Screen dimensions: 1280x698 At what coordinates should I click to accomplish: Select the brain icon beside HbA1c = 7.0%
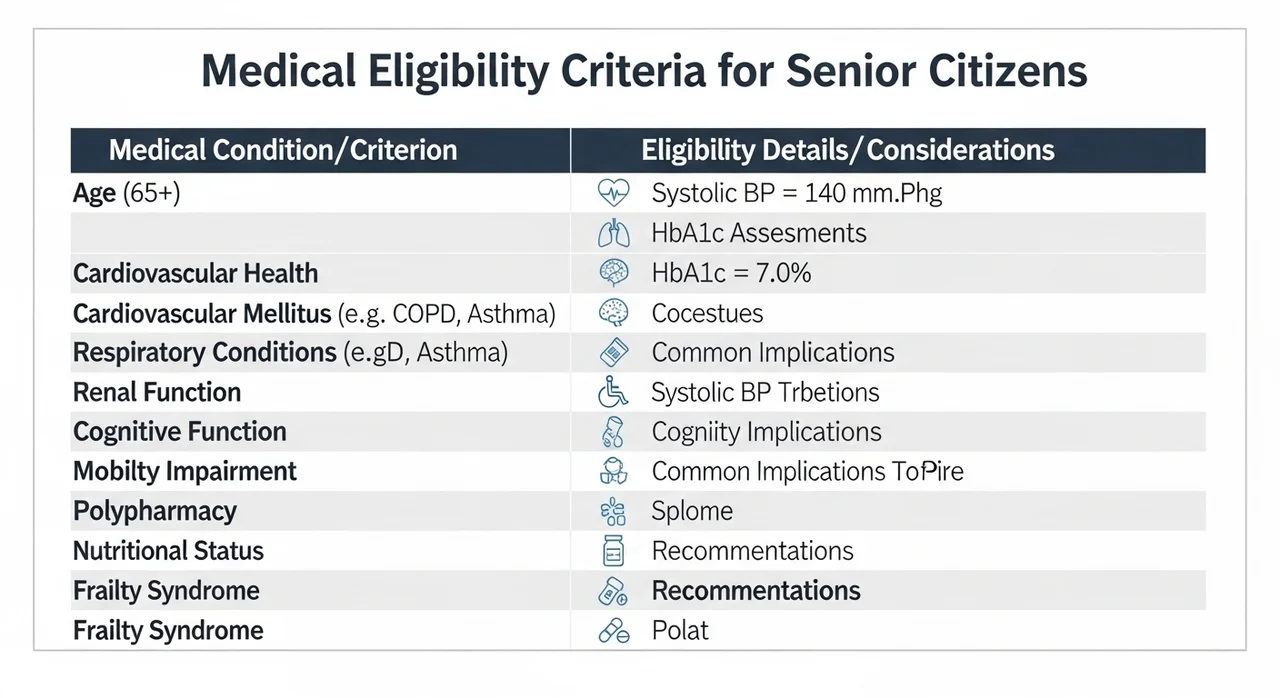(612, 273)
